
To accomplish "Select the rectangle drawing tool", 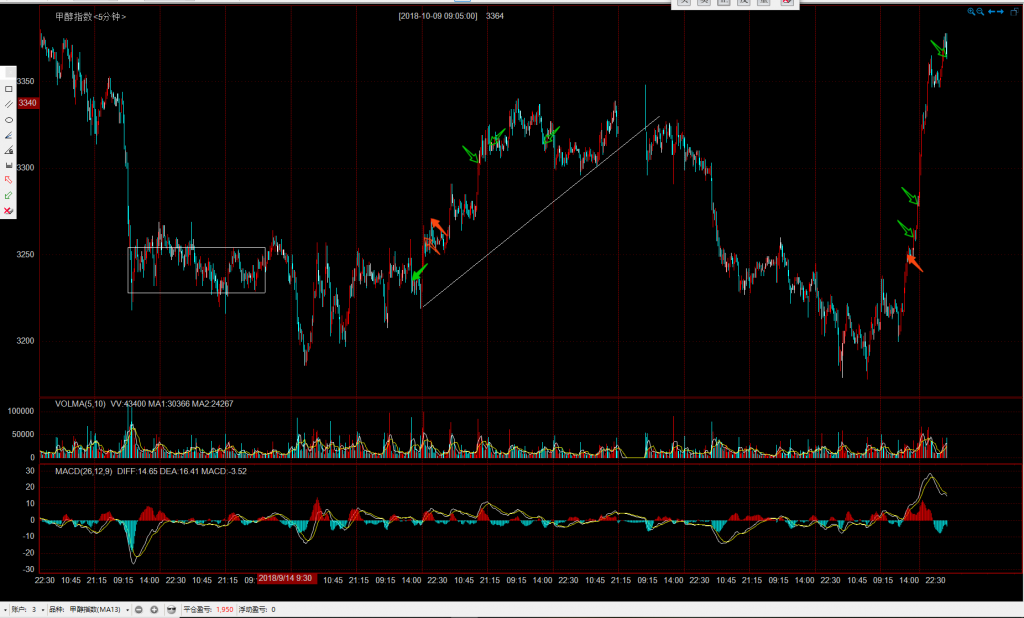I will tap(9, 89).
